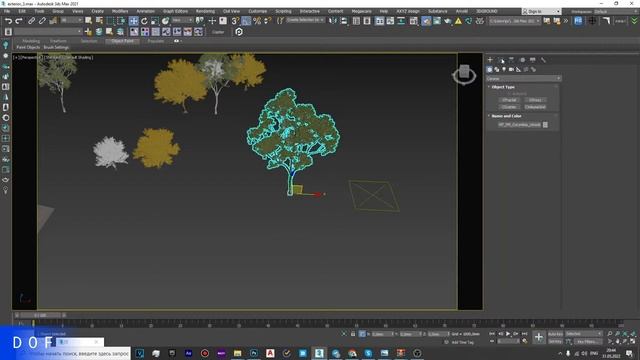The width and height of the screenshot is (640, 360).
Task: Collapse the Name and Color rollout
Action: (506, 116)
